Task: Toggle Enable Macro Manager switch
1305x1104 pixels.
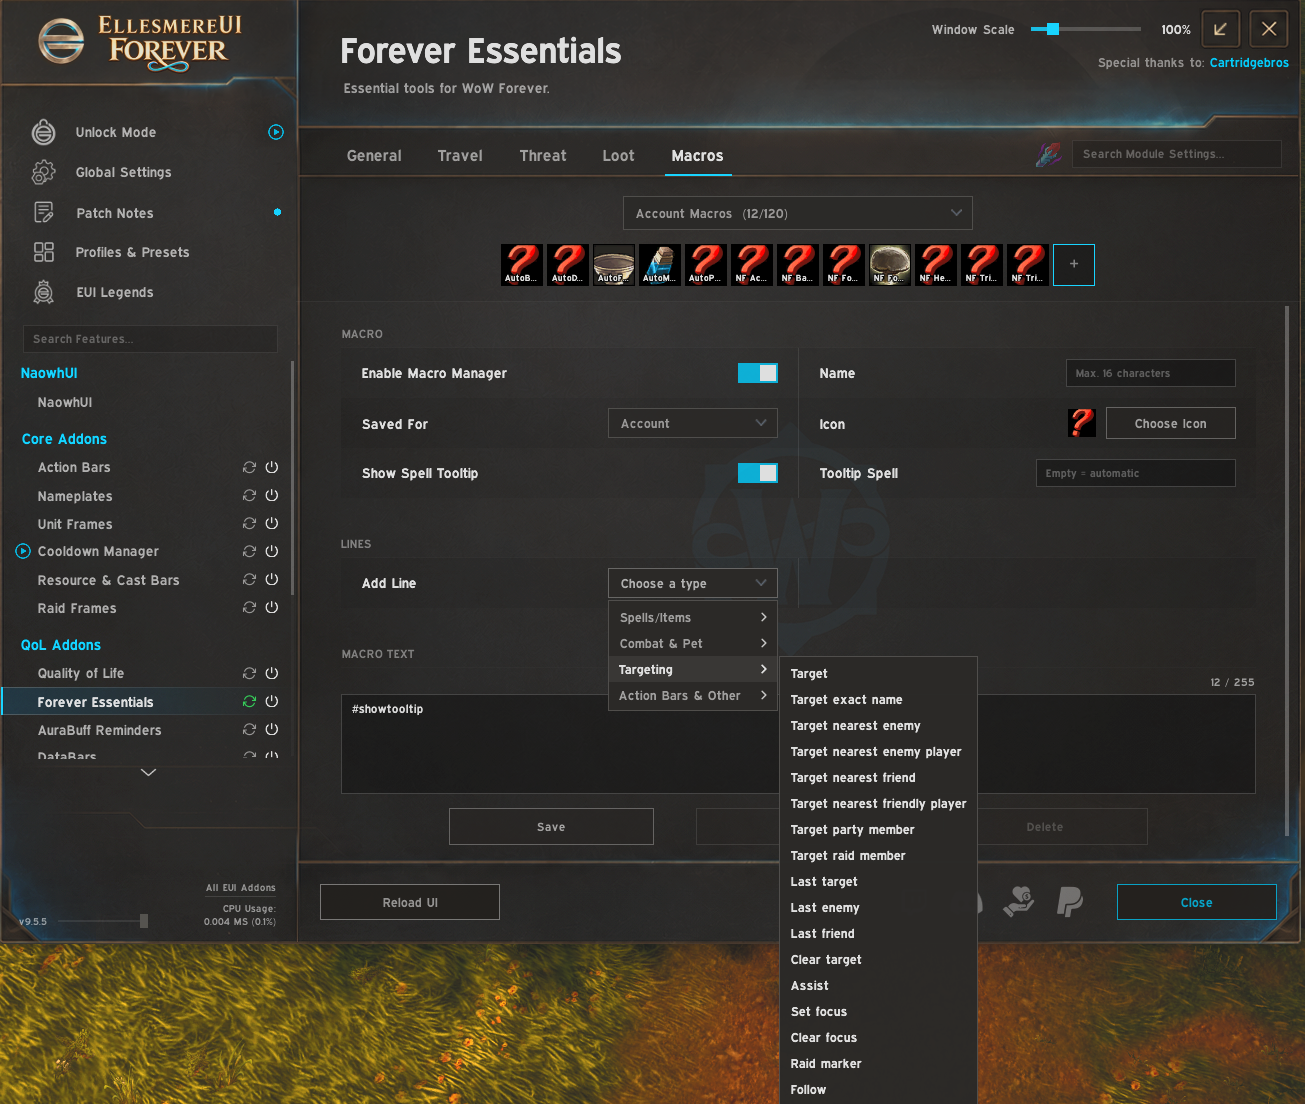Action: tap(757, 373)
